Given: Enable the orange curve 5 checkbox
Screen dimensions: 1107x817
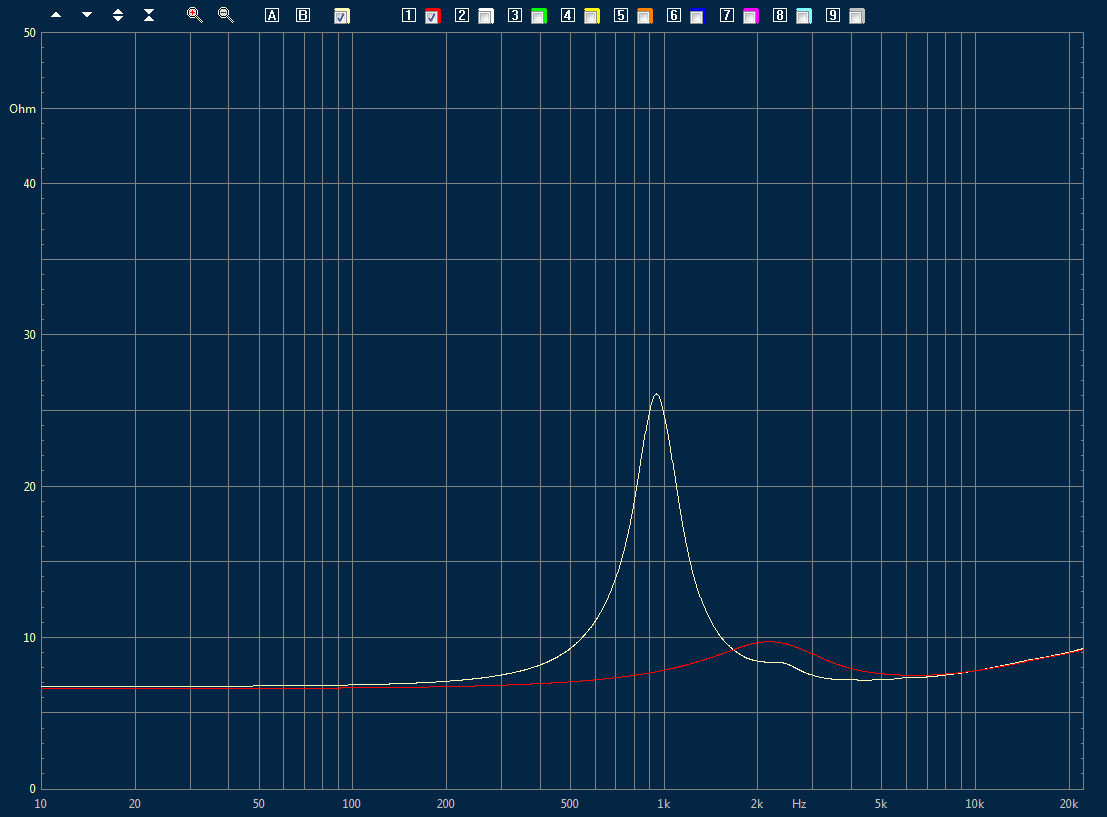Looking at the screenshot, I should 644,16.
